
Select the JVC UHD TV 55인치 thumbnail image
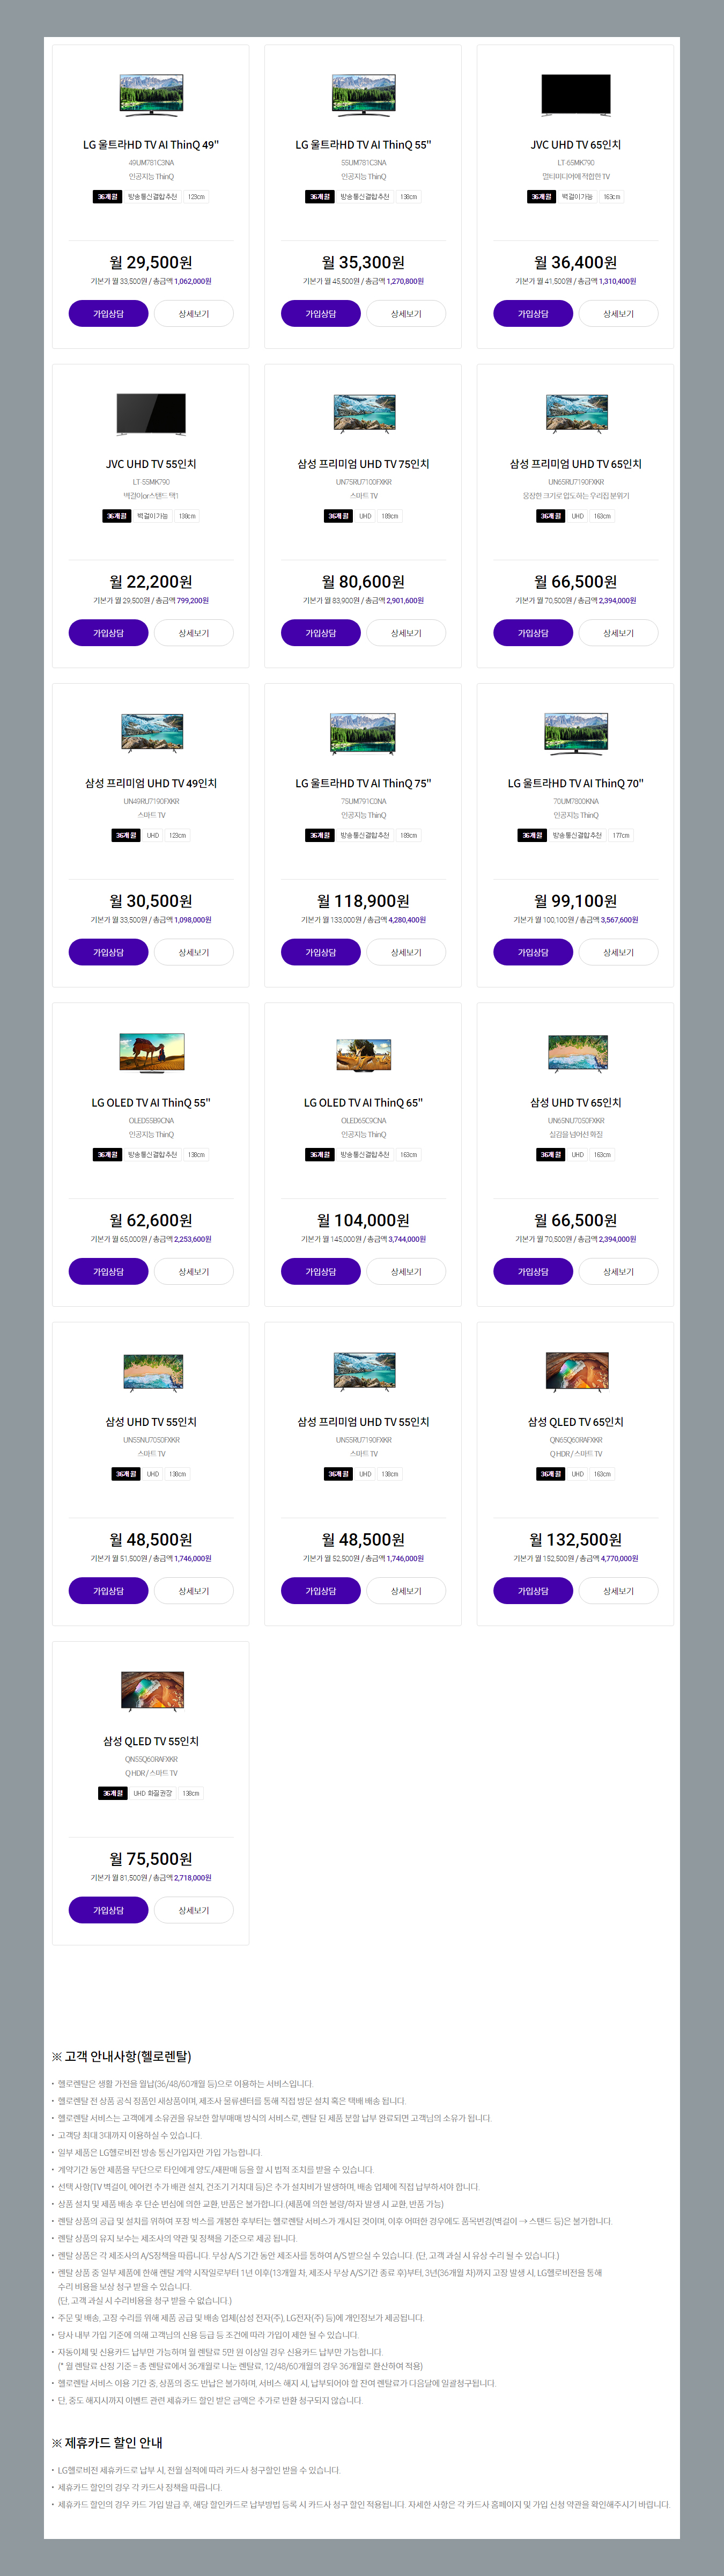coord(151,415)
